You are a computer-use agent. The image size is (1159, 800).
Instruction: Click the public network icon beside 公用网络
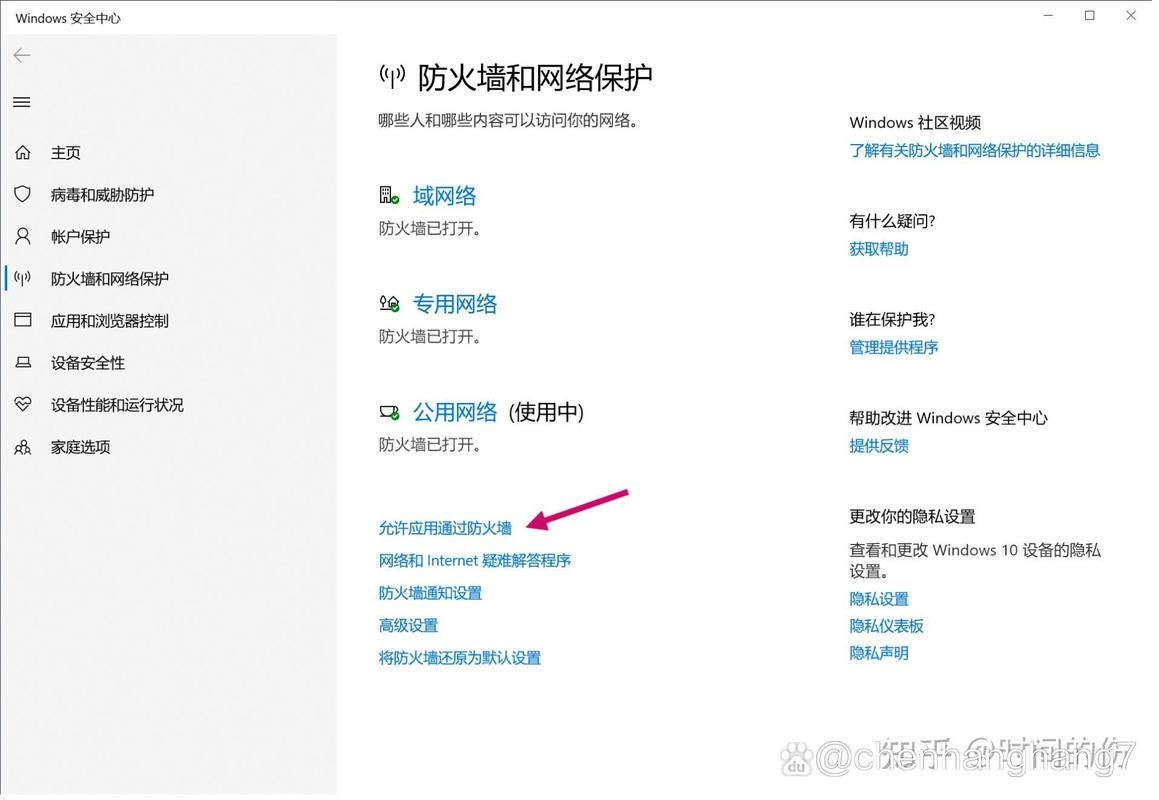pos(390,412)
